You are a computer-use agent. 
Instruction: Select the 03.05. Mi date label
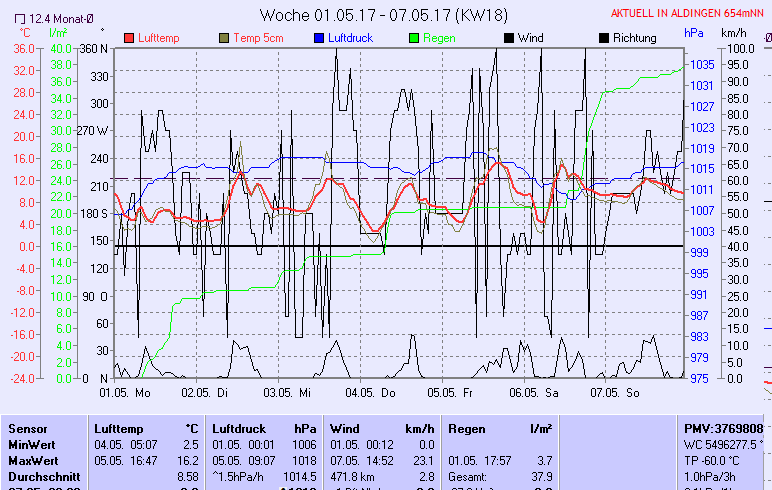289,393
